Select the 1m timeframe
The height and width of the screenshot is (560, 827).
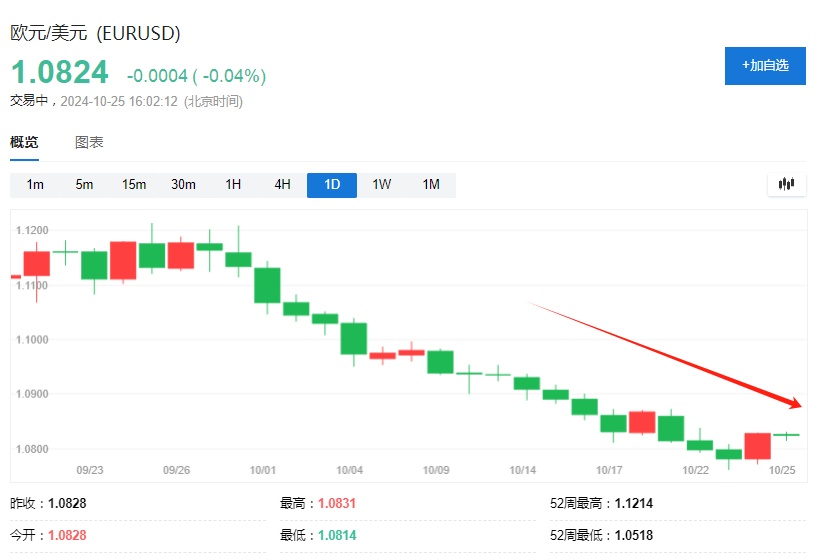point(35,185)
